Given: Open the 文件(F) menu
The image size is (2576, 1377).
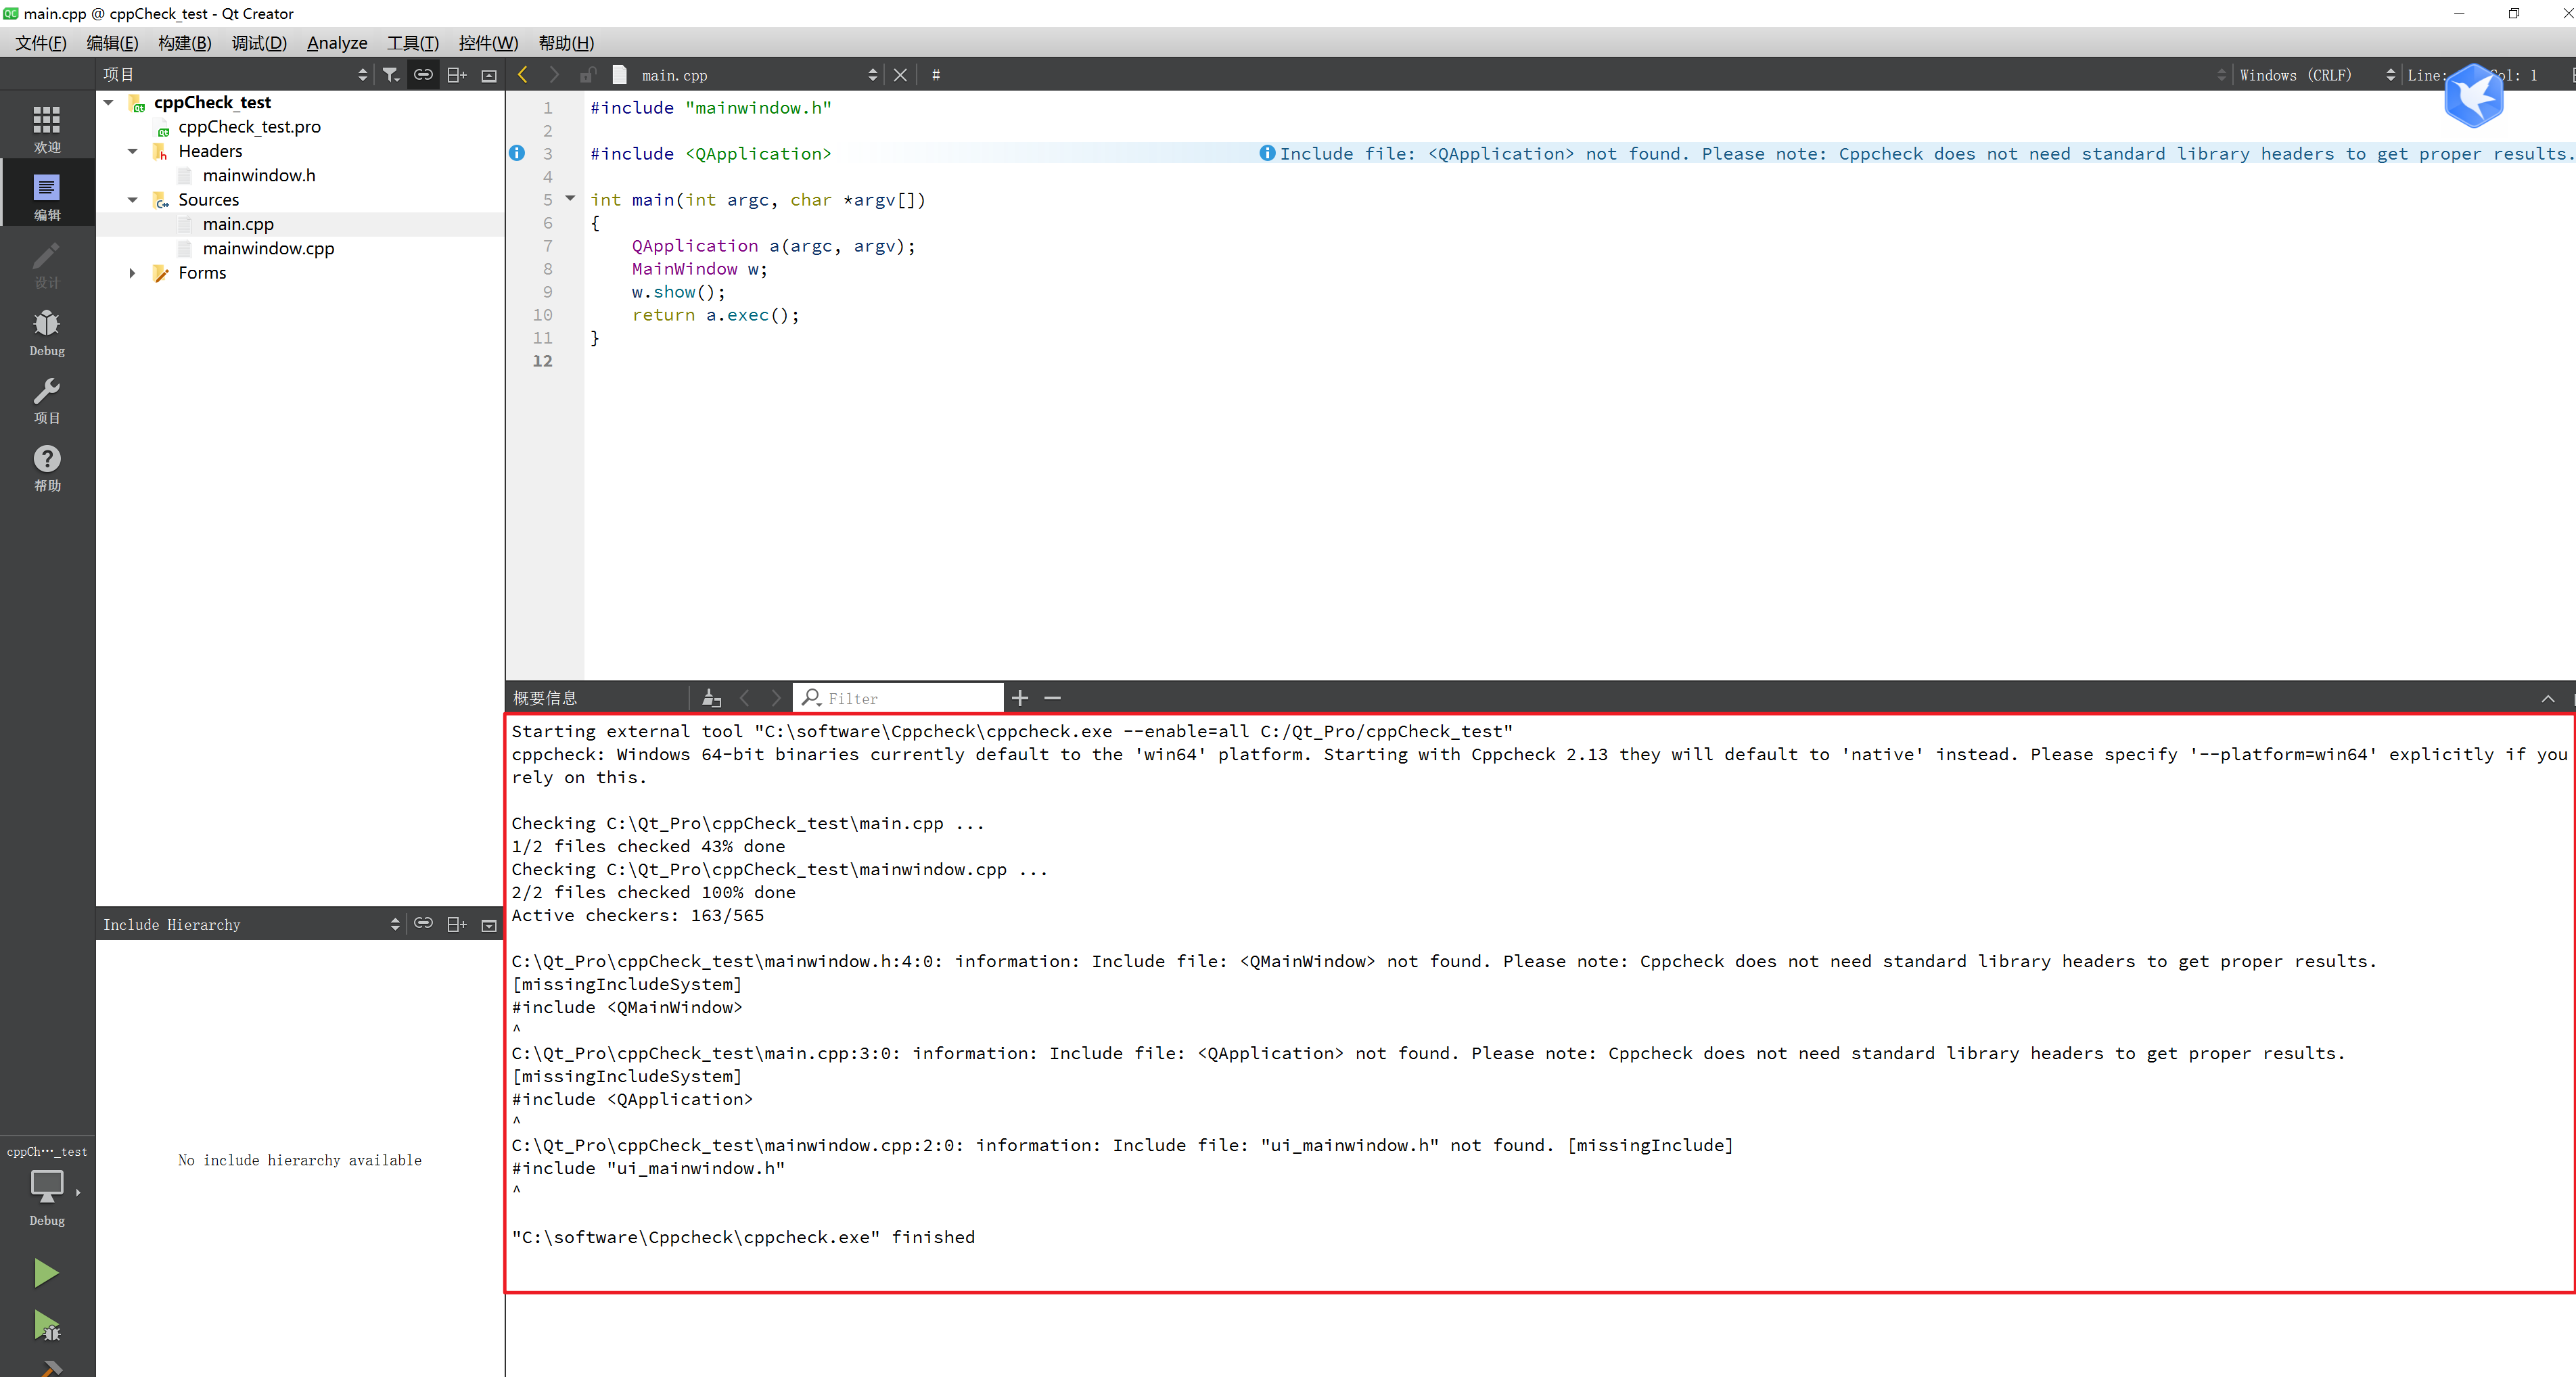Looking at the screenshot, I should [x=37, y=43].
